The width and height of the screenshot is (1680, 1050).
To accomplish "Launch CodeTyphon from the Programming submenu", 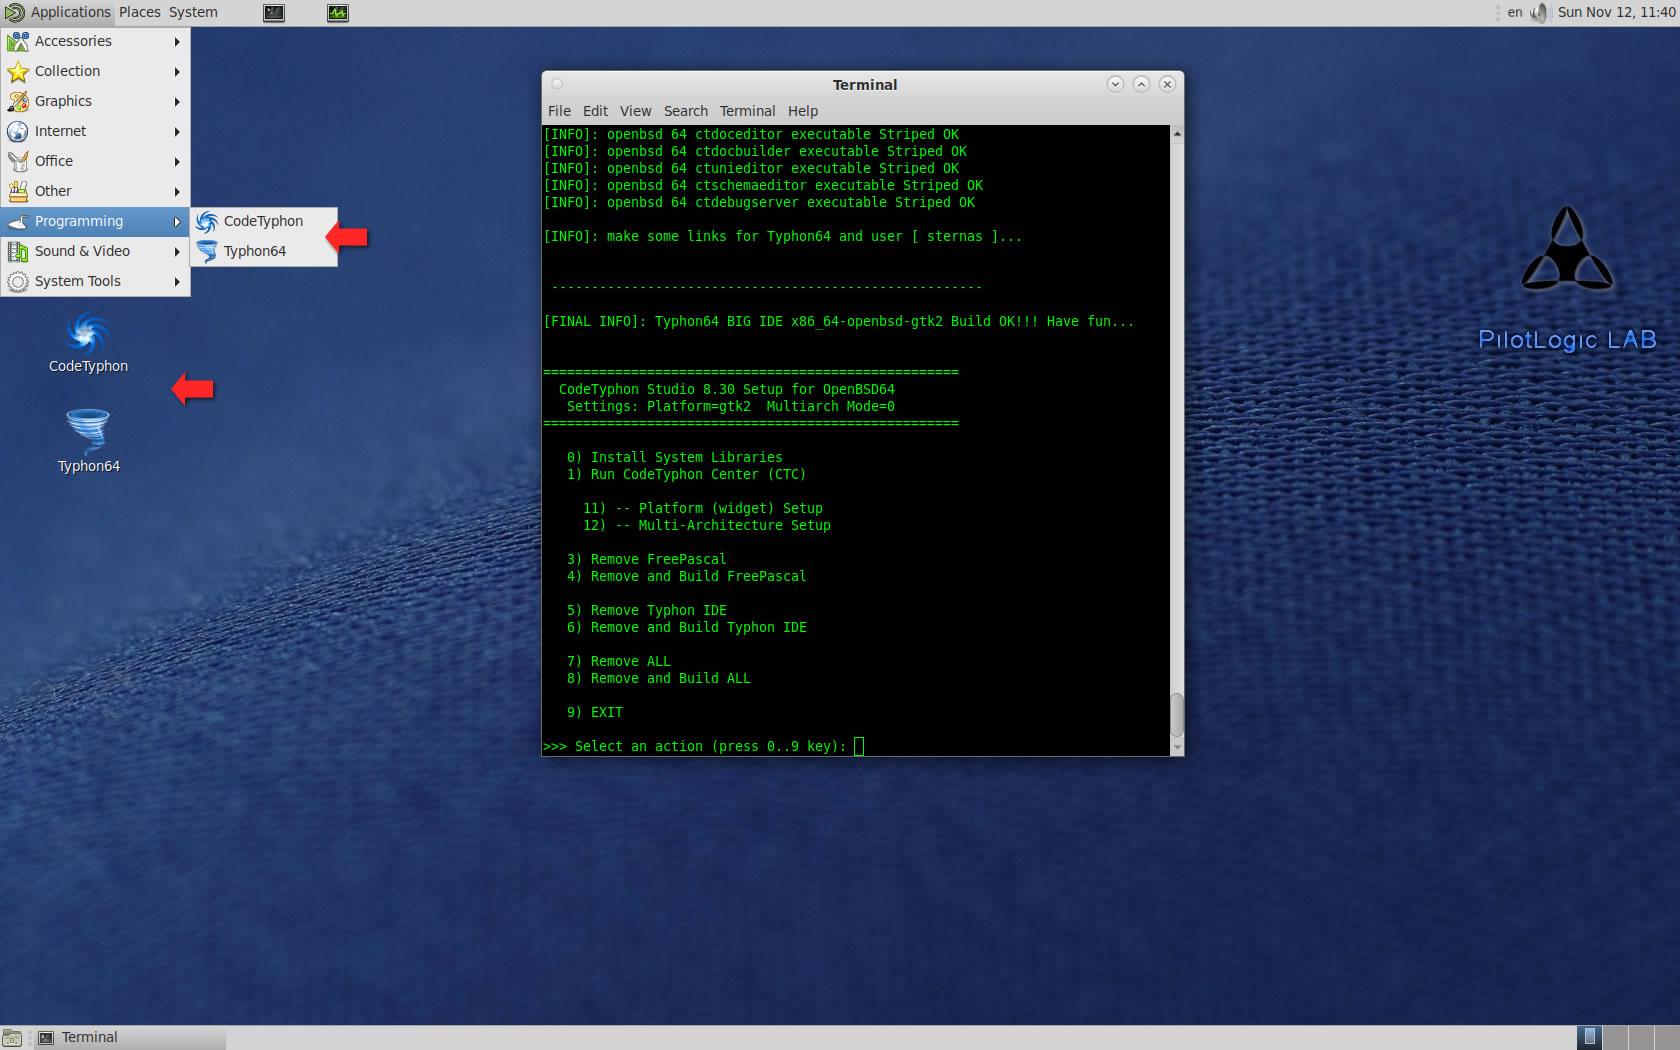I will 264,221.
